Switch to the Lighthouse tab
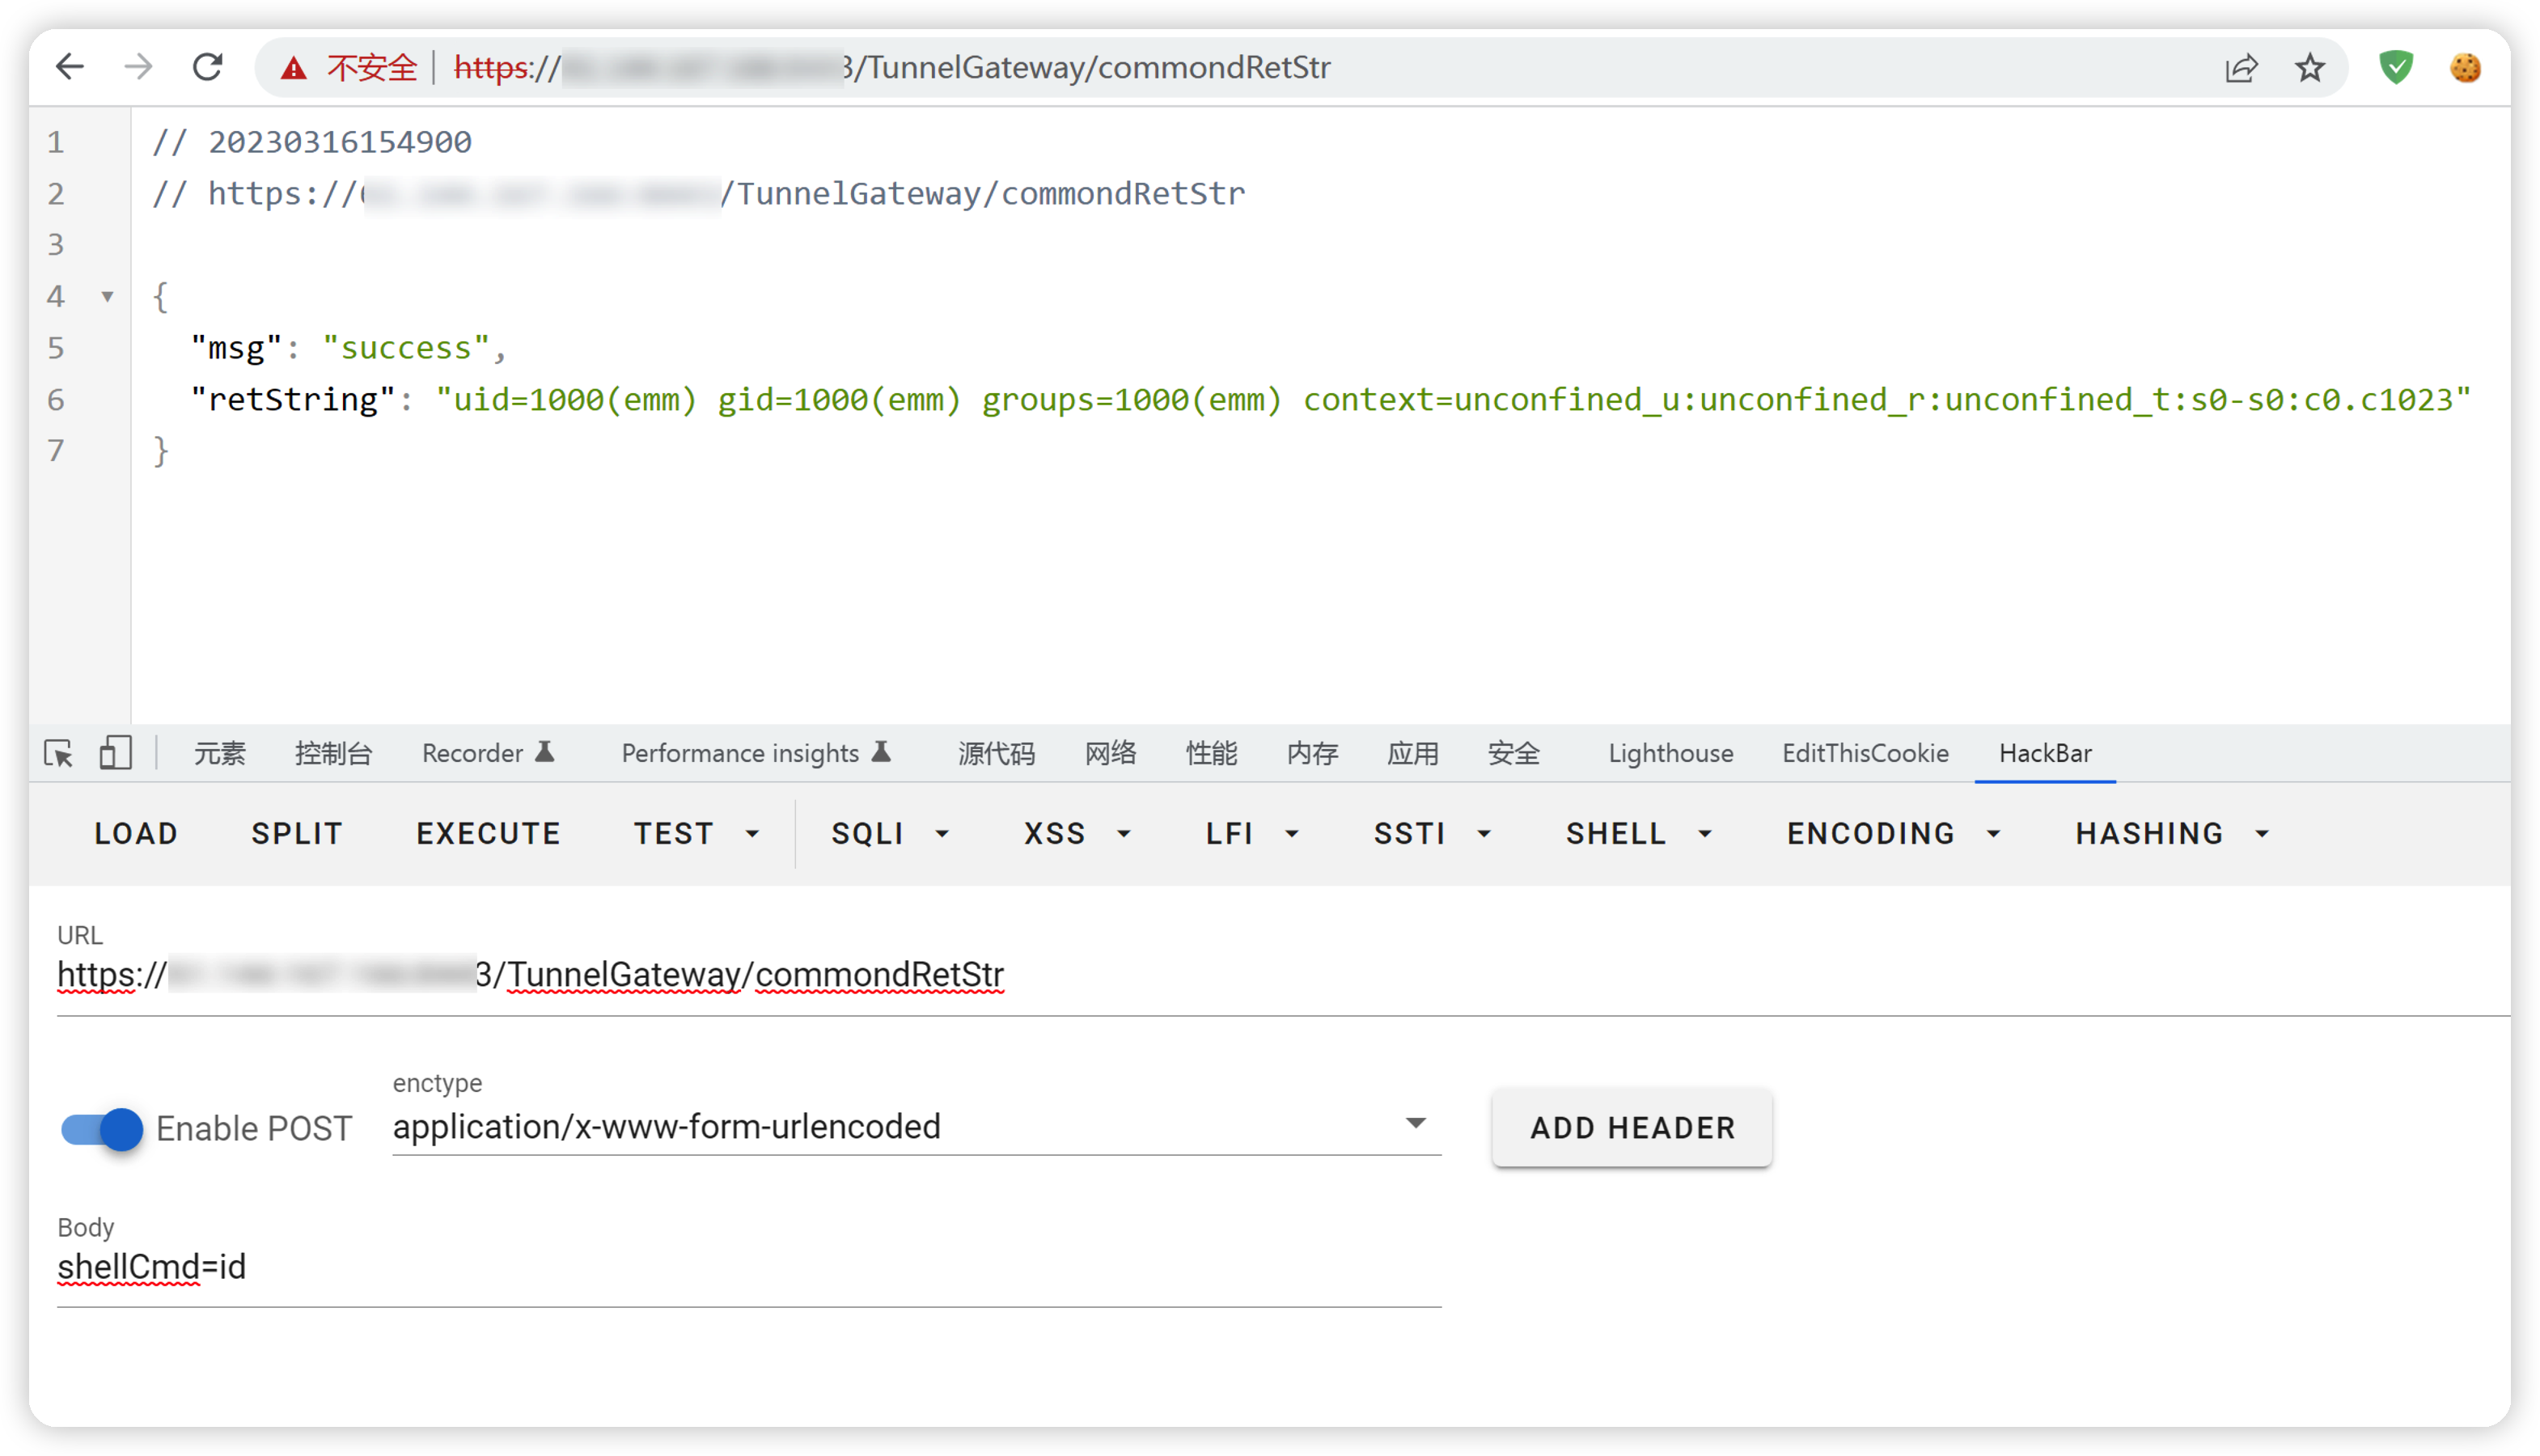This screenshot has height=1456, width=2540. click(1670, 753)
